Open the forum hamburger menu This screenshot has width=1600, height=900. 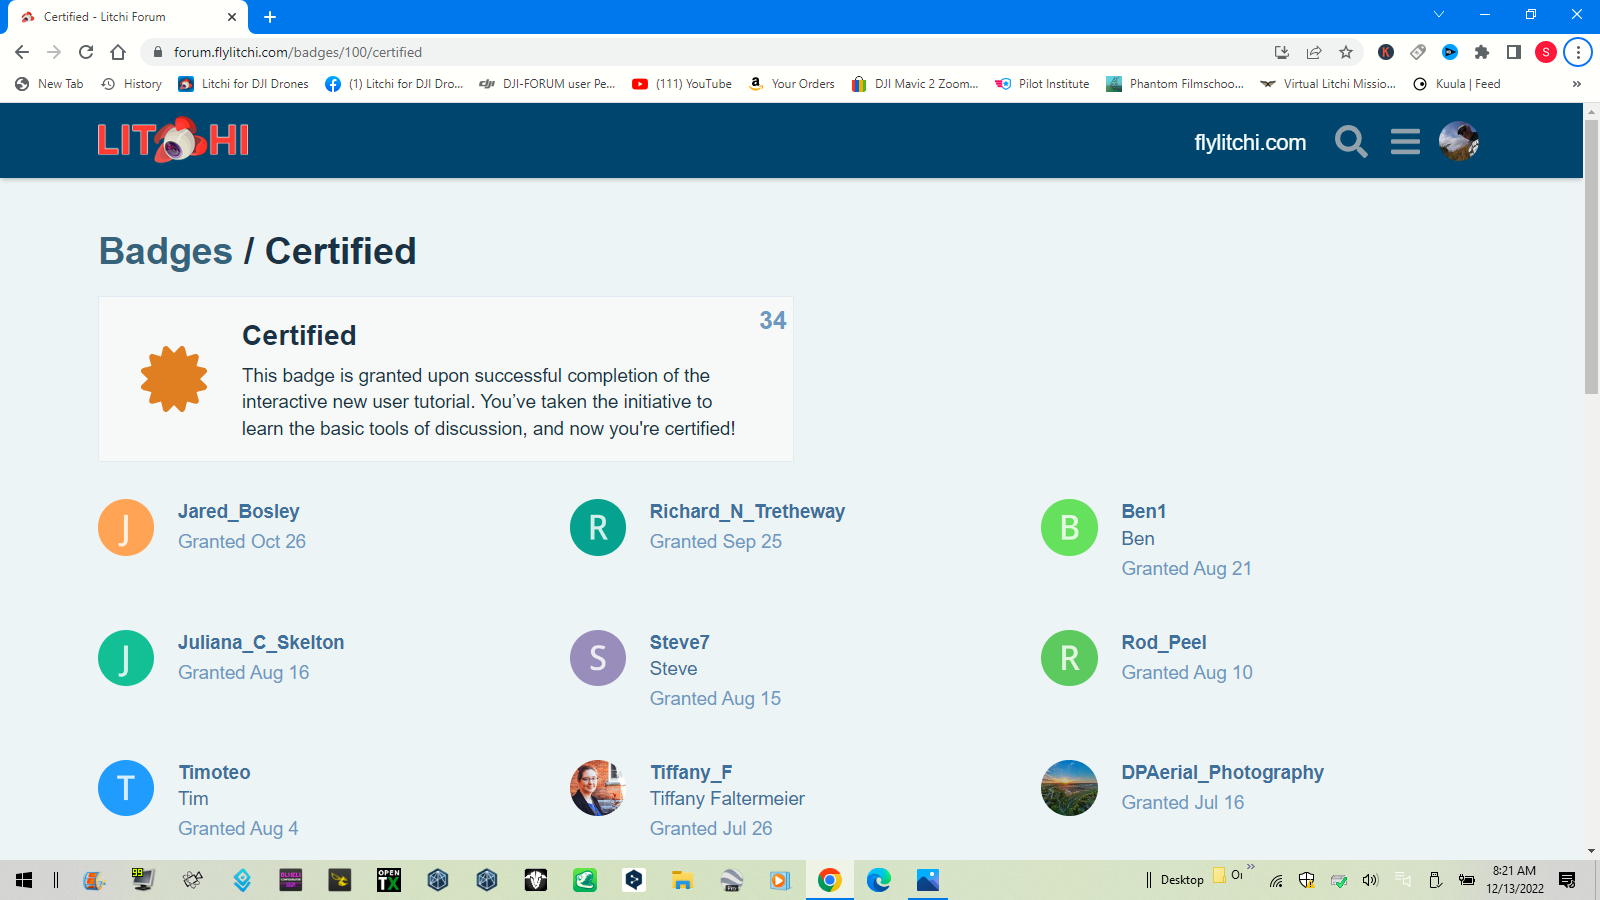coord(1405,141)
